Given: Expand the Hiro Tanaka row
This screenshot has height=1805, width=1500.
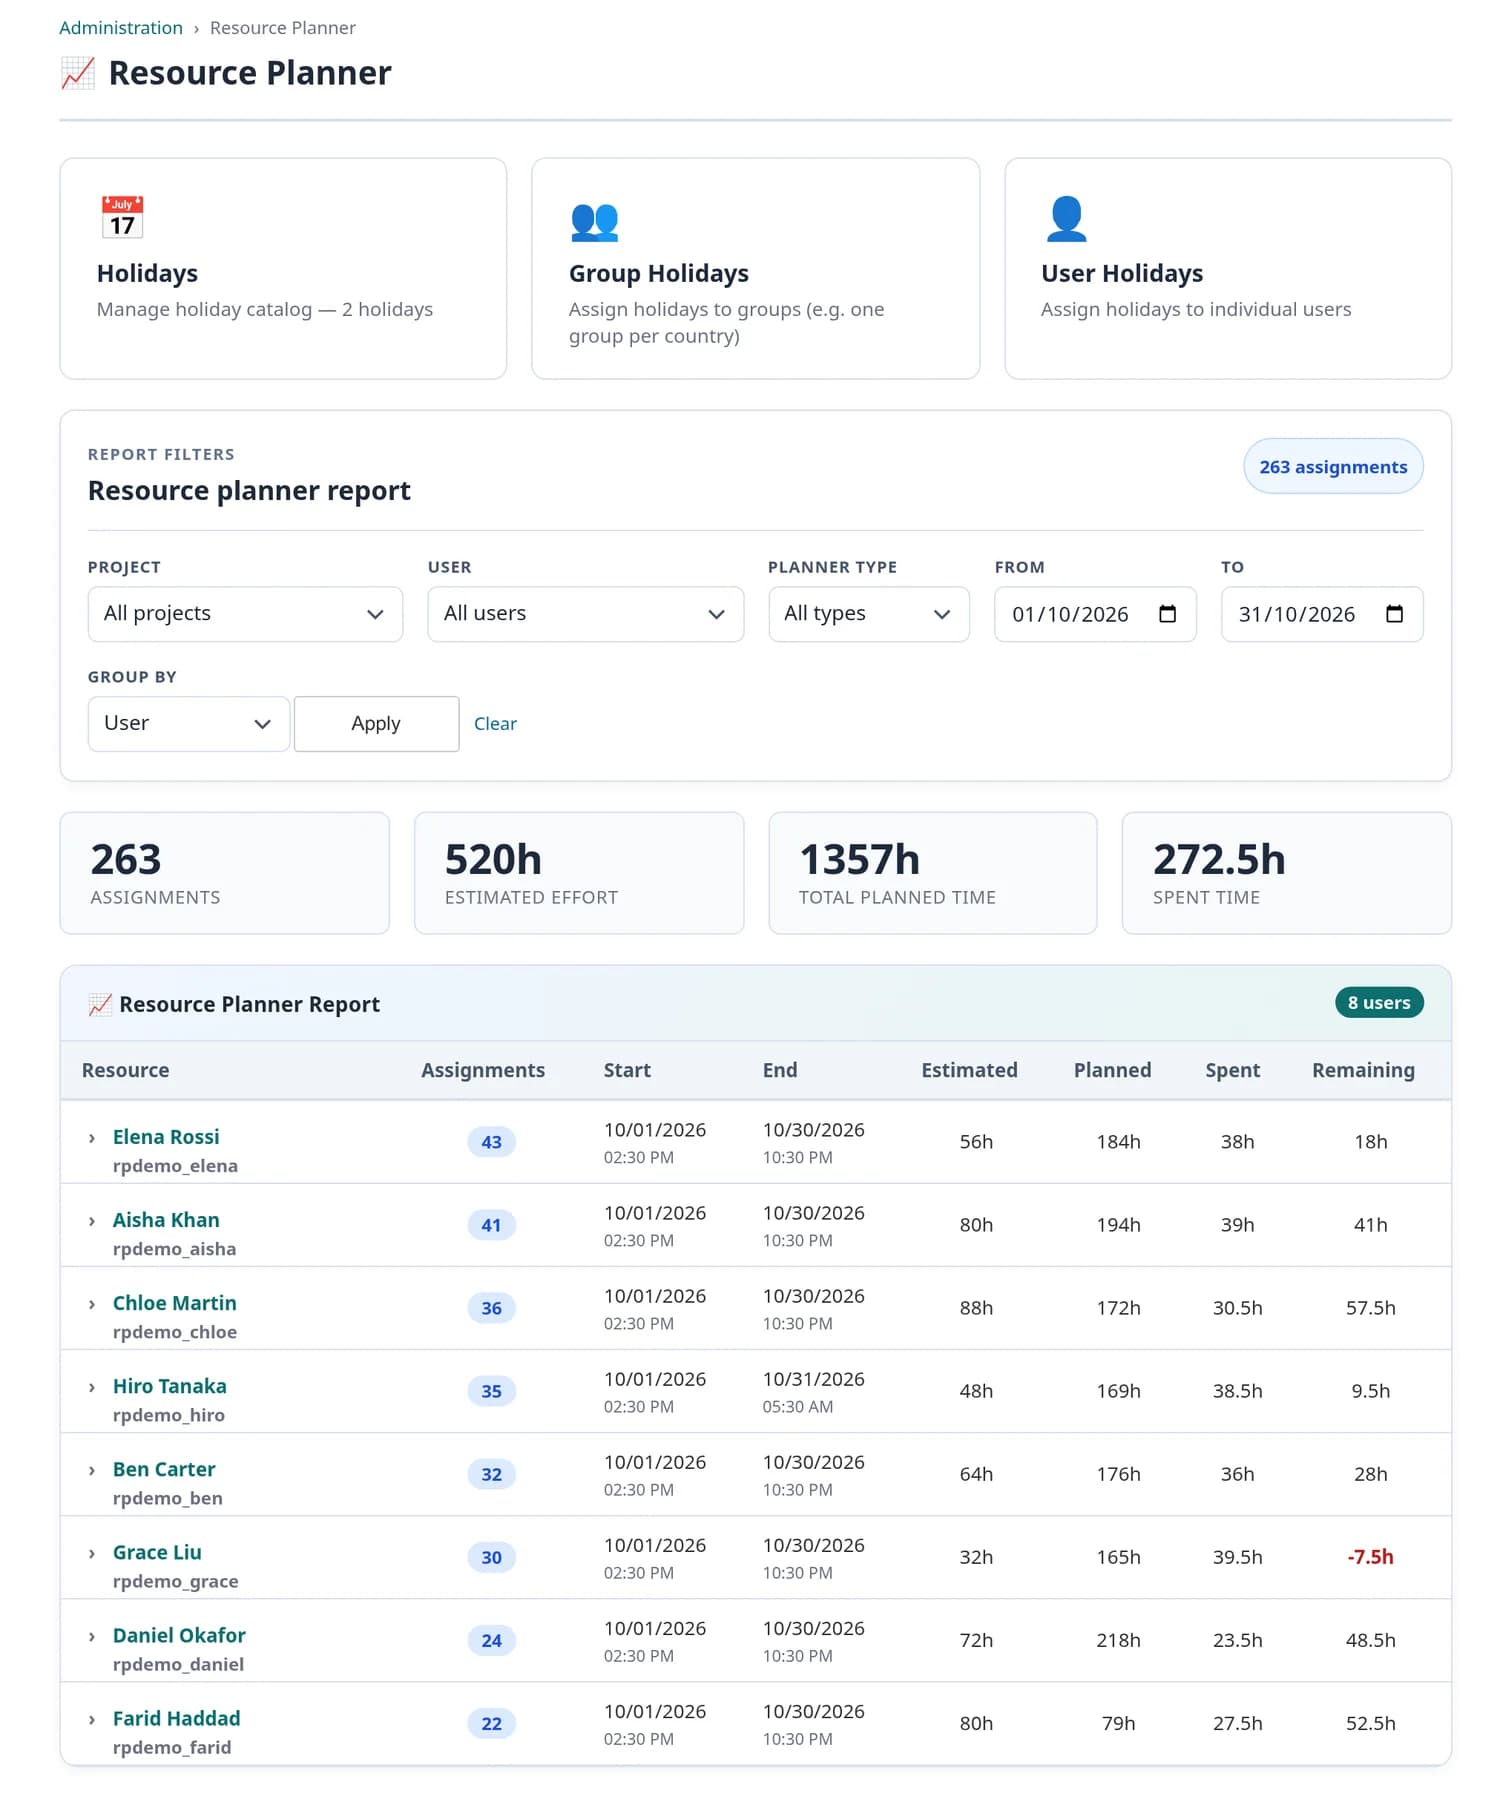Looking at the screenshot, I should [x=92, y=1387].
